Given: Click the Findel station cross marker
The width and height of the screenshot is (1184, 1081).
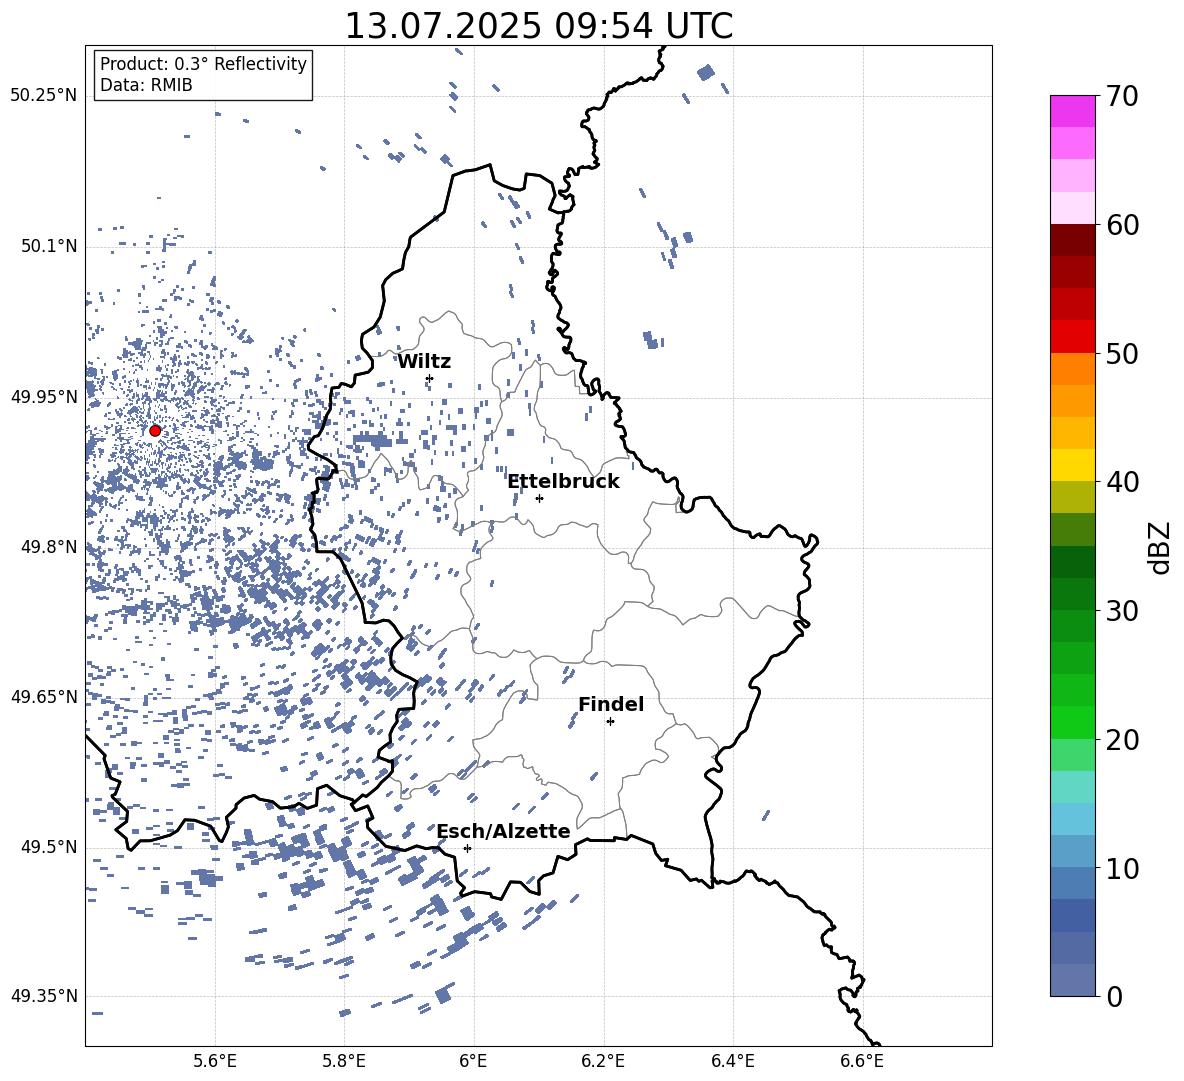Looking at the screenshot, I should [x=610, y=721].
